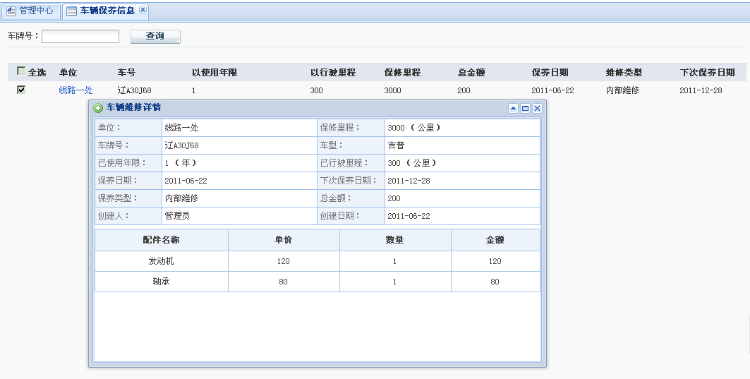Screen dimensions: 750x379
Task: Maximize the 车辆维修详情 dialog
Action: (x=525, y=109)
